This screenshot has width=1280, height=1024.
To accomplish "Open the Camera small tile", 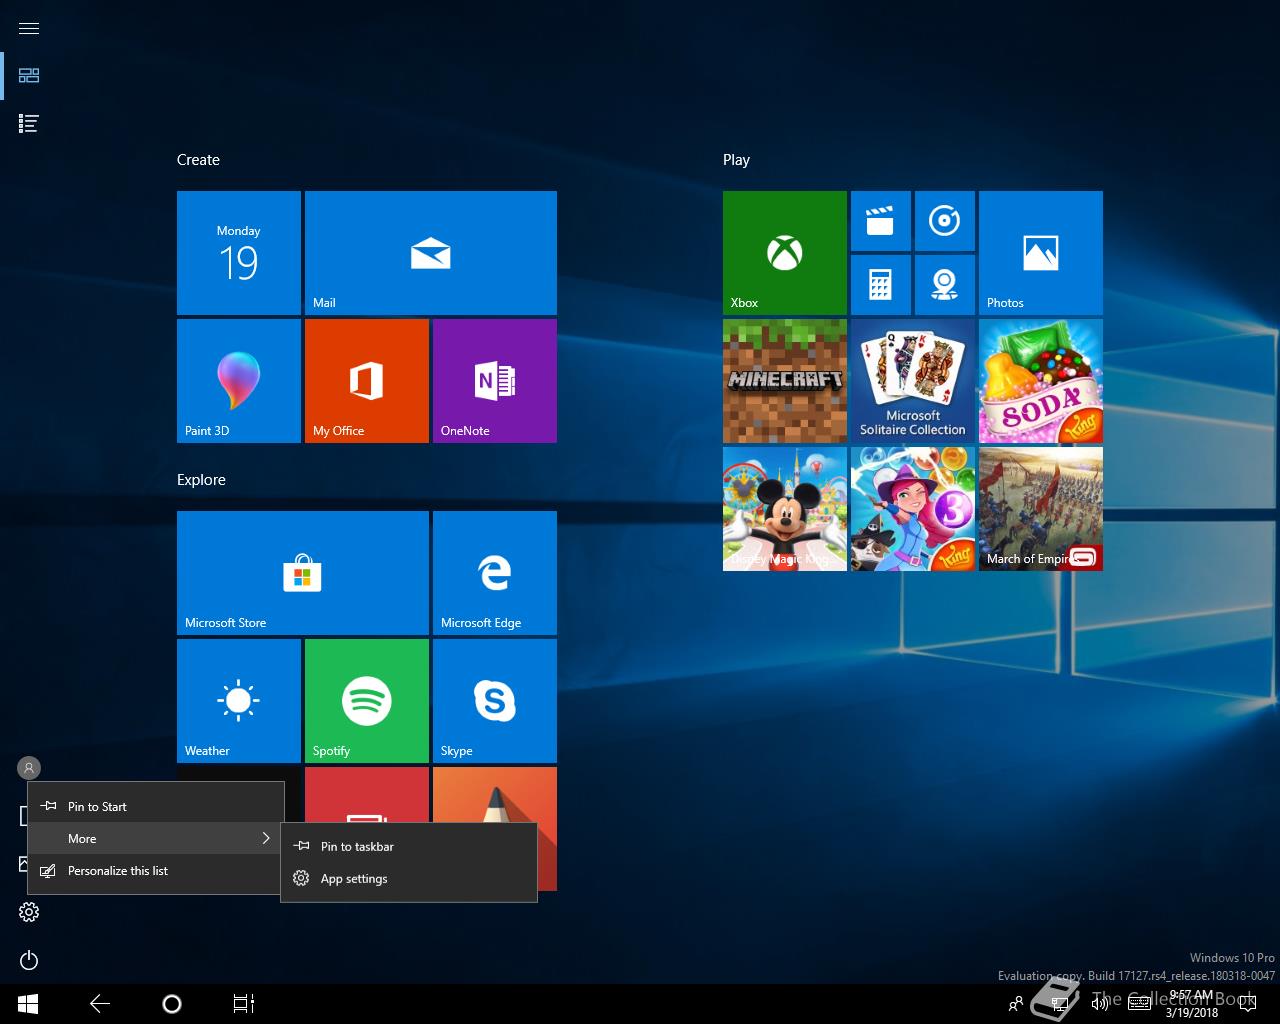I will [x=945, y=285].
